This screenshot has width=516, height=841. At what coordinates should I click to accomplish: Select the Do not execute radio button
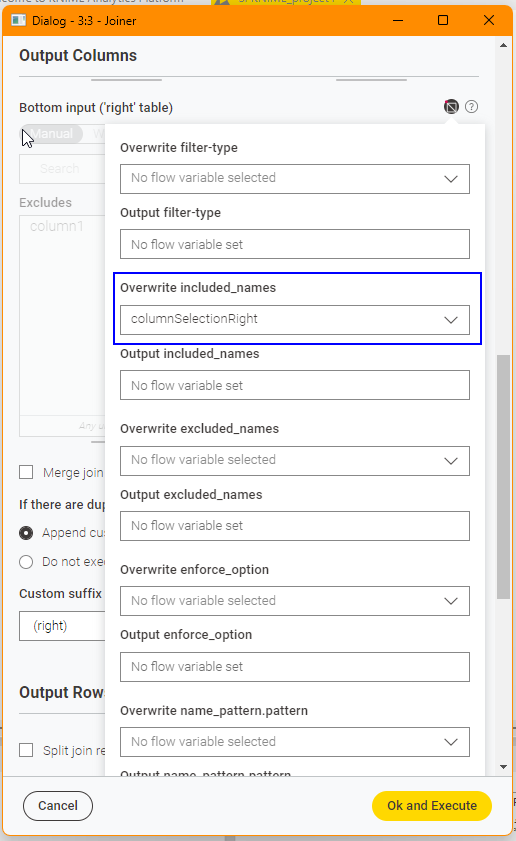[26, 562]
